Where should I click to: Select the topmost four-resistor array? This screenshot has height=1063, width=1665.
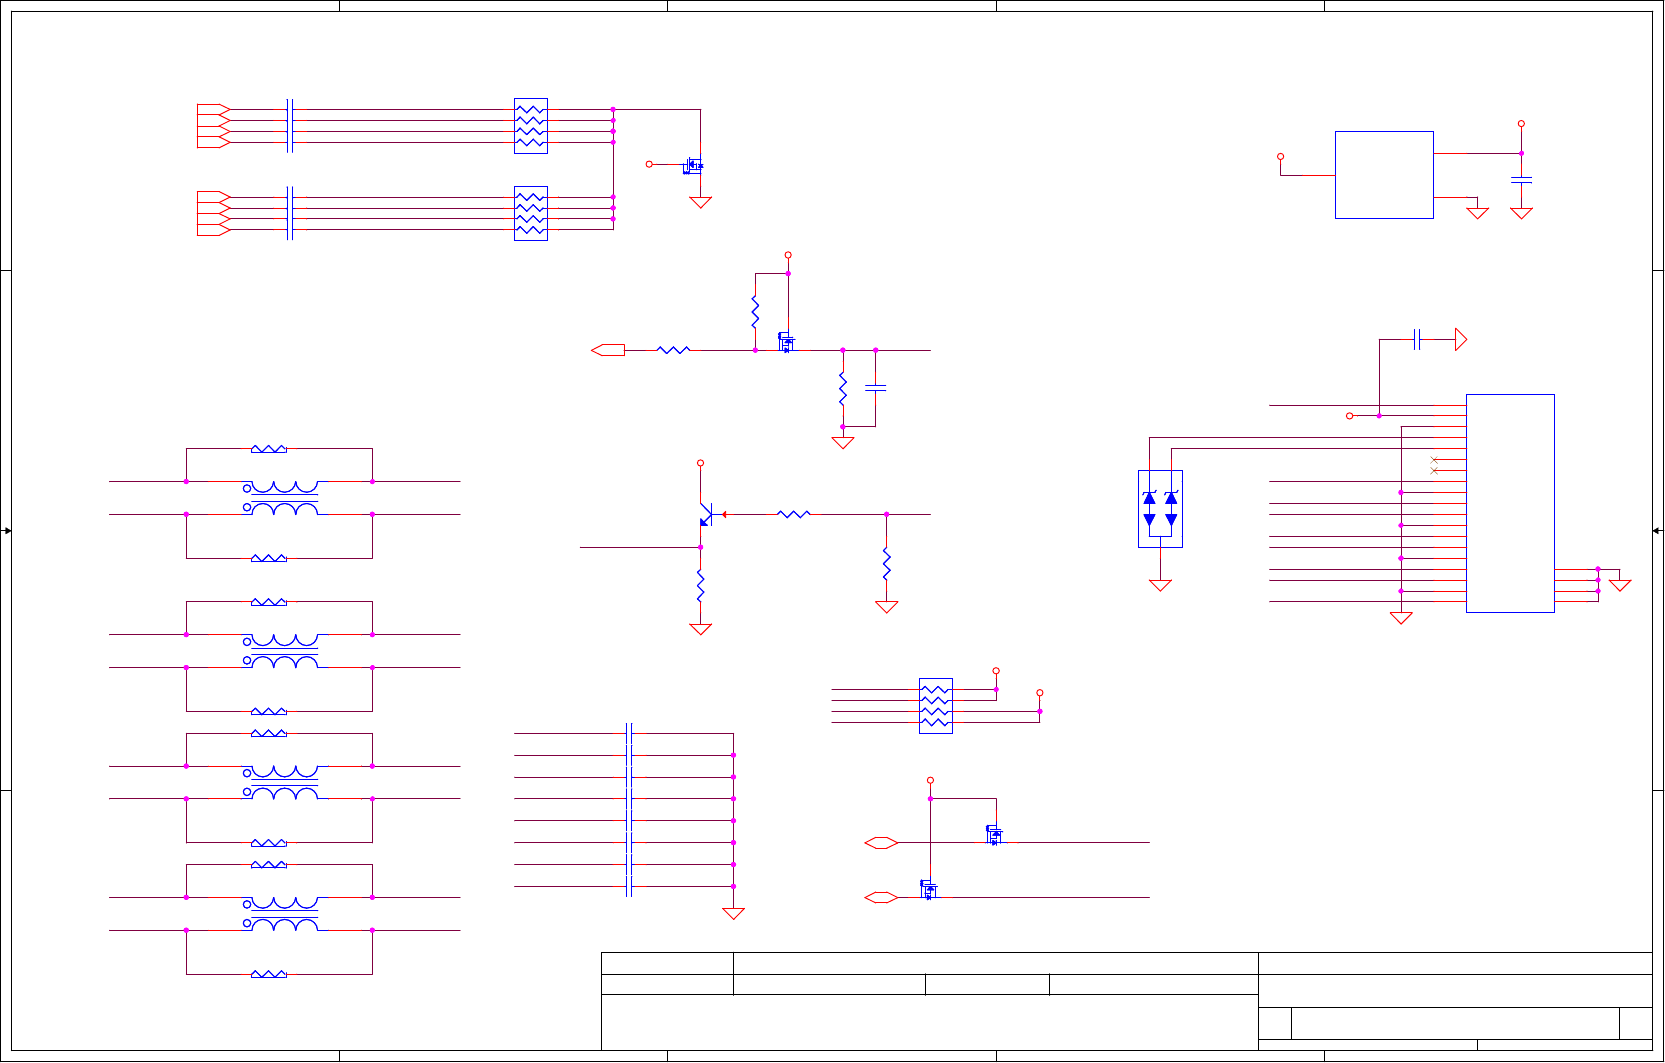(x=531, y=126)
